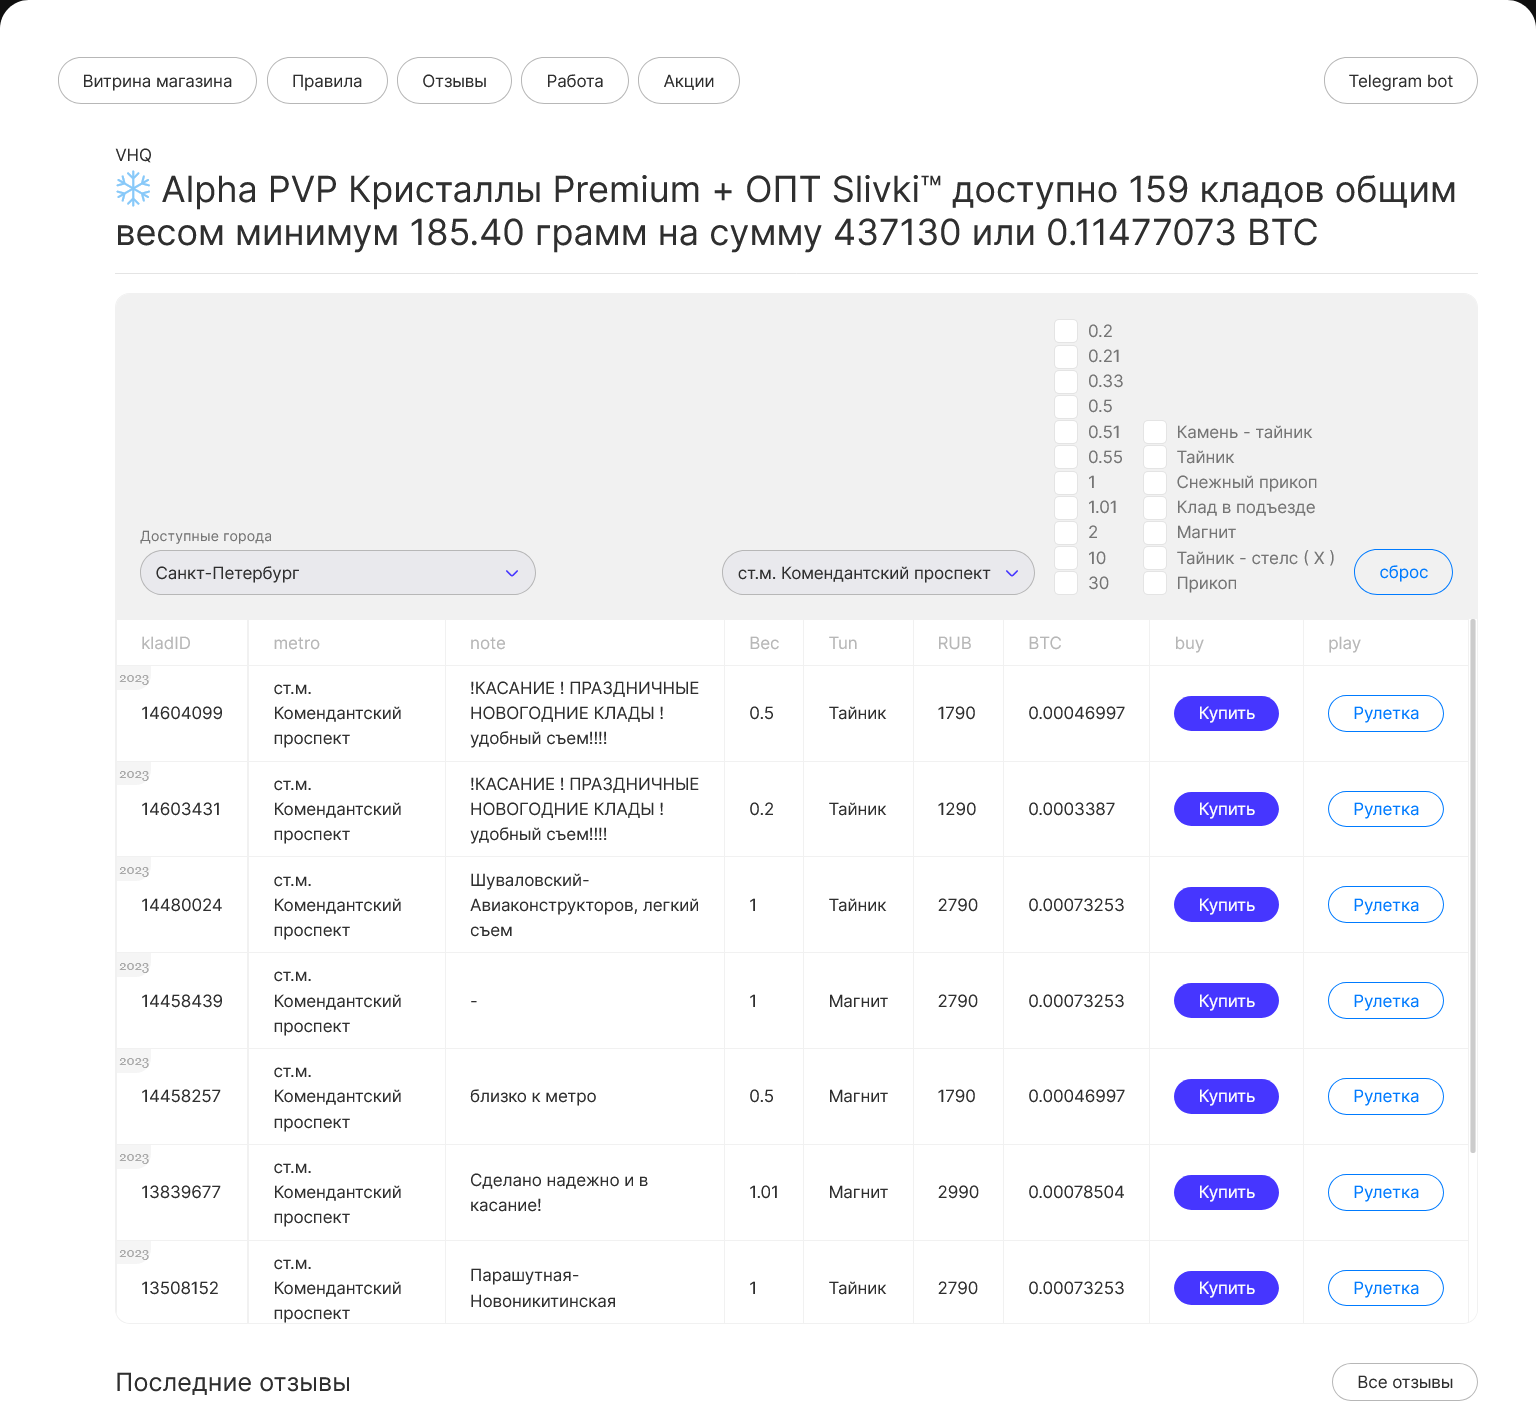
Task: Enable the 0.33 weight filter
Action: (x=1066, y=381)
